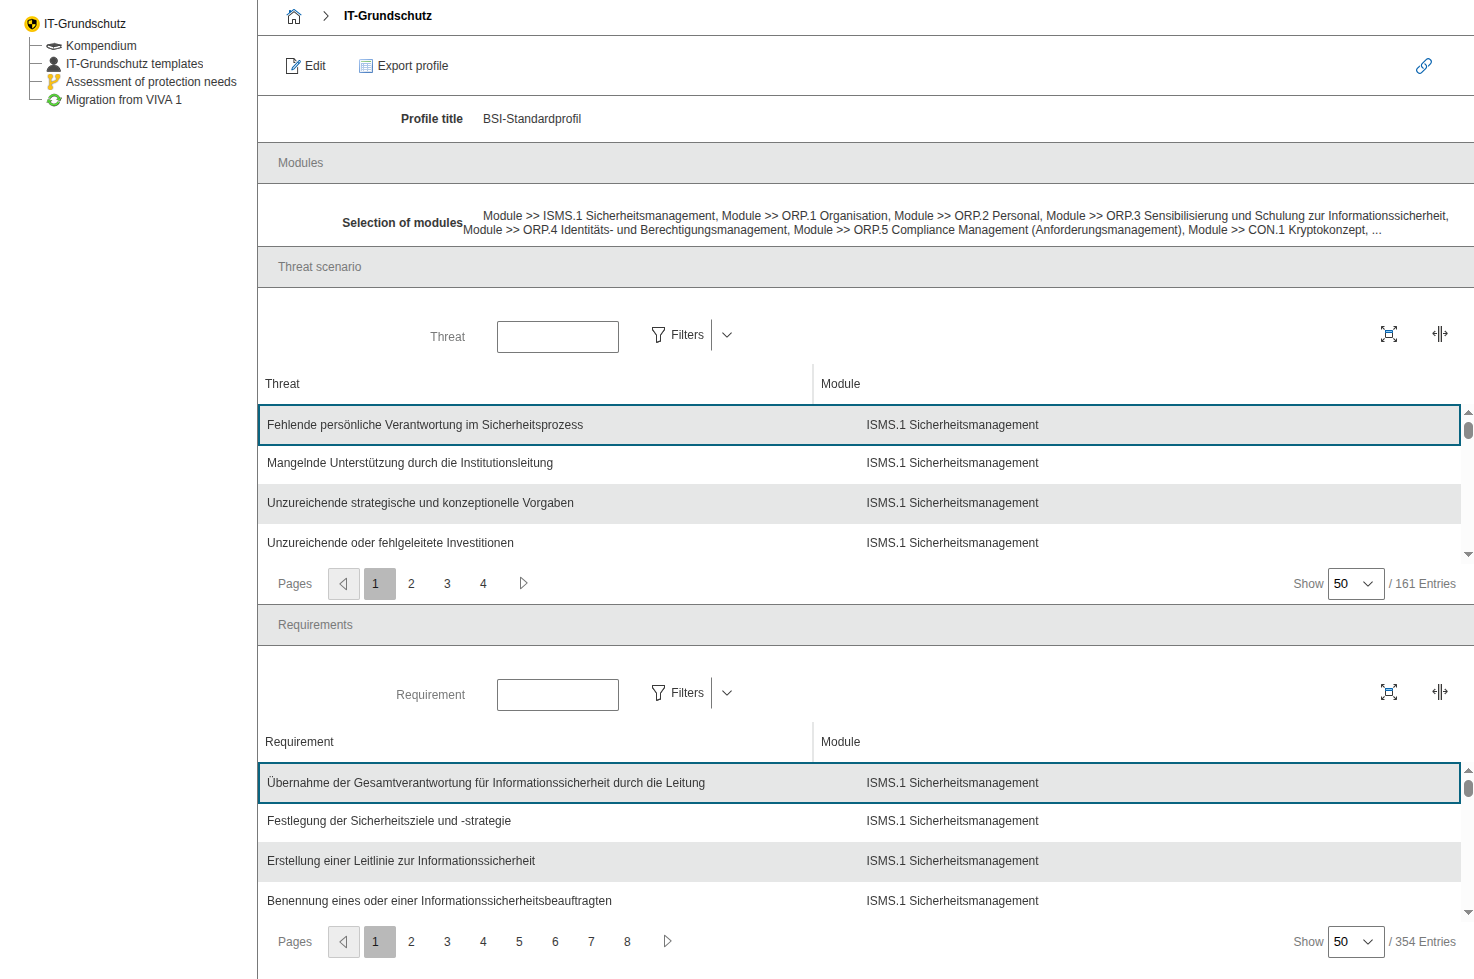Click fullscreen icon in Requirements table
The image size is (1474, 979).
pos(1388,692)
